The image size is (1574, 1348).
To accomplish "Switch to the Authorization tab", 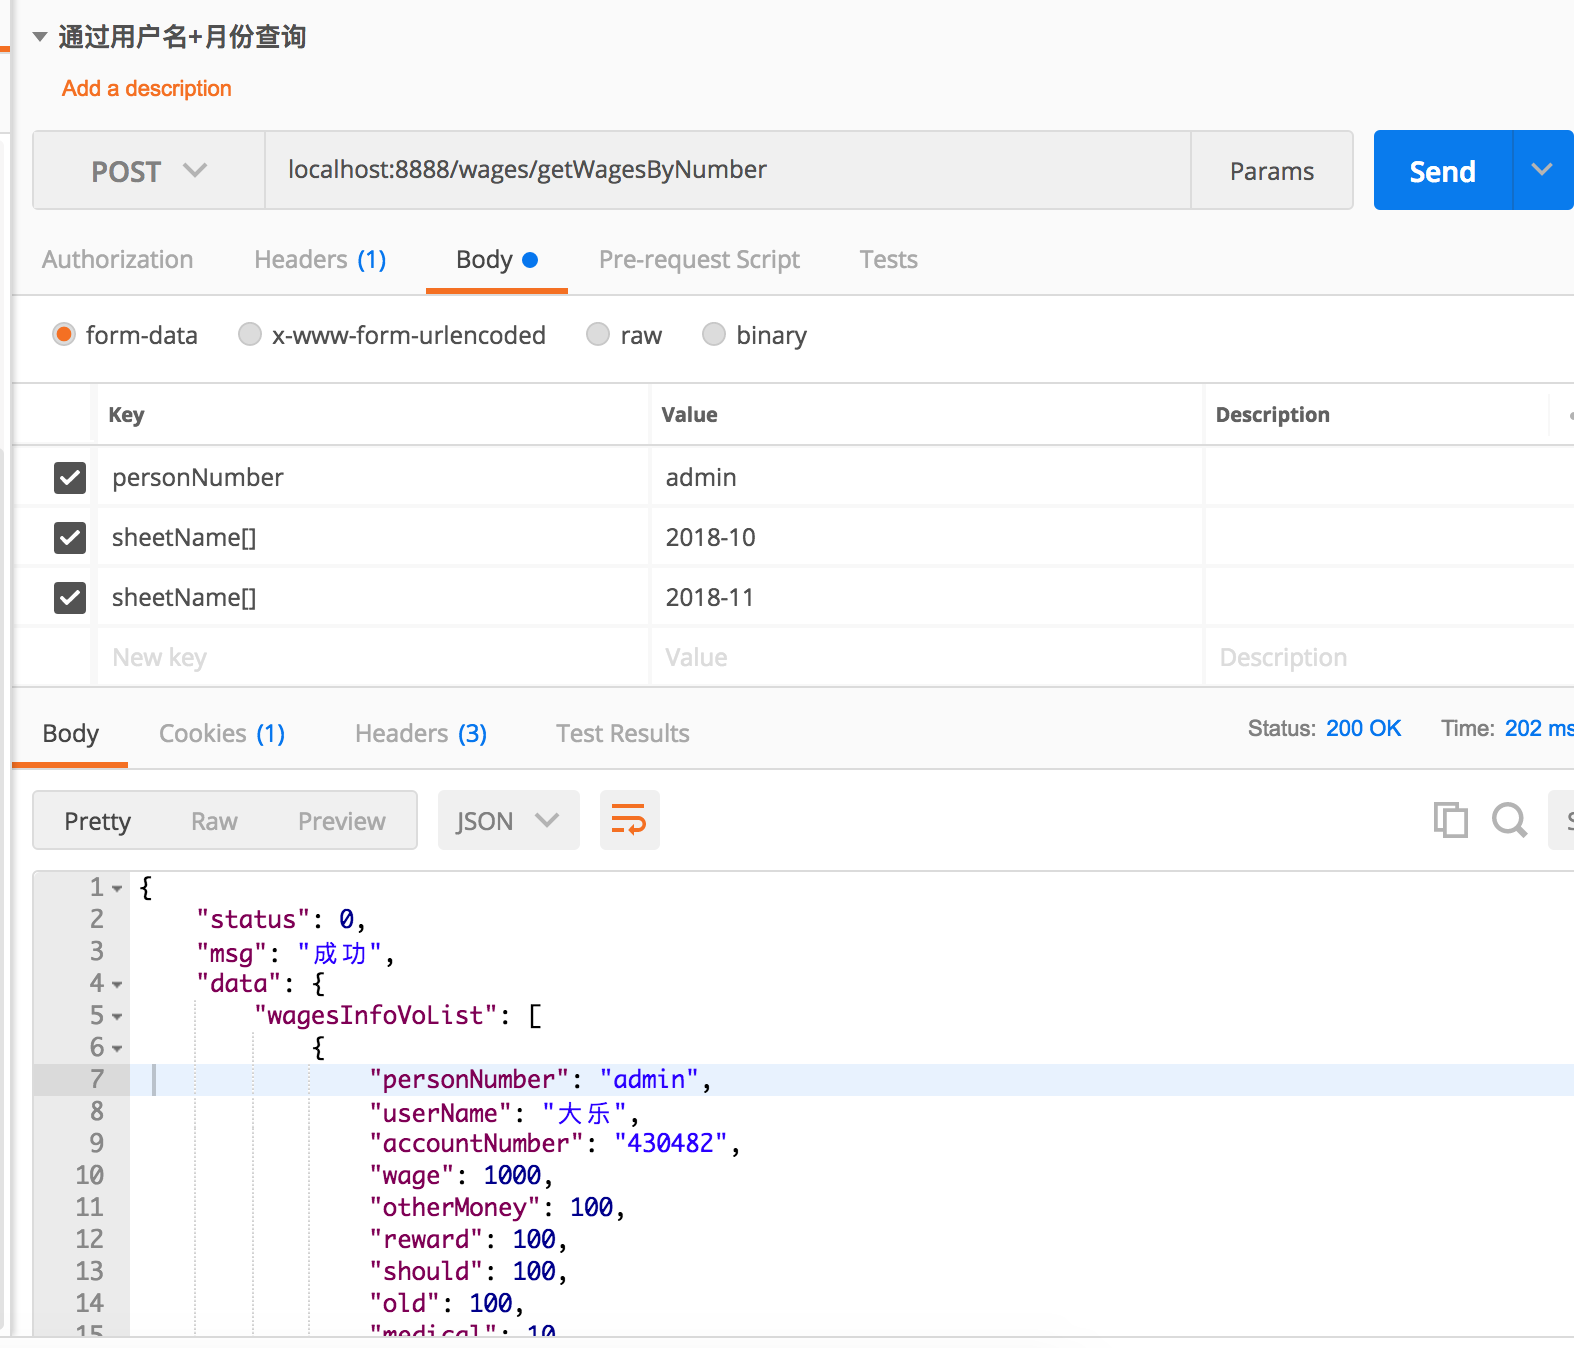I will coord(118,259).
